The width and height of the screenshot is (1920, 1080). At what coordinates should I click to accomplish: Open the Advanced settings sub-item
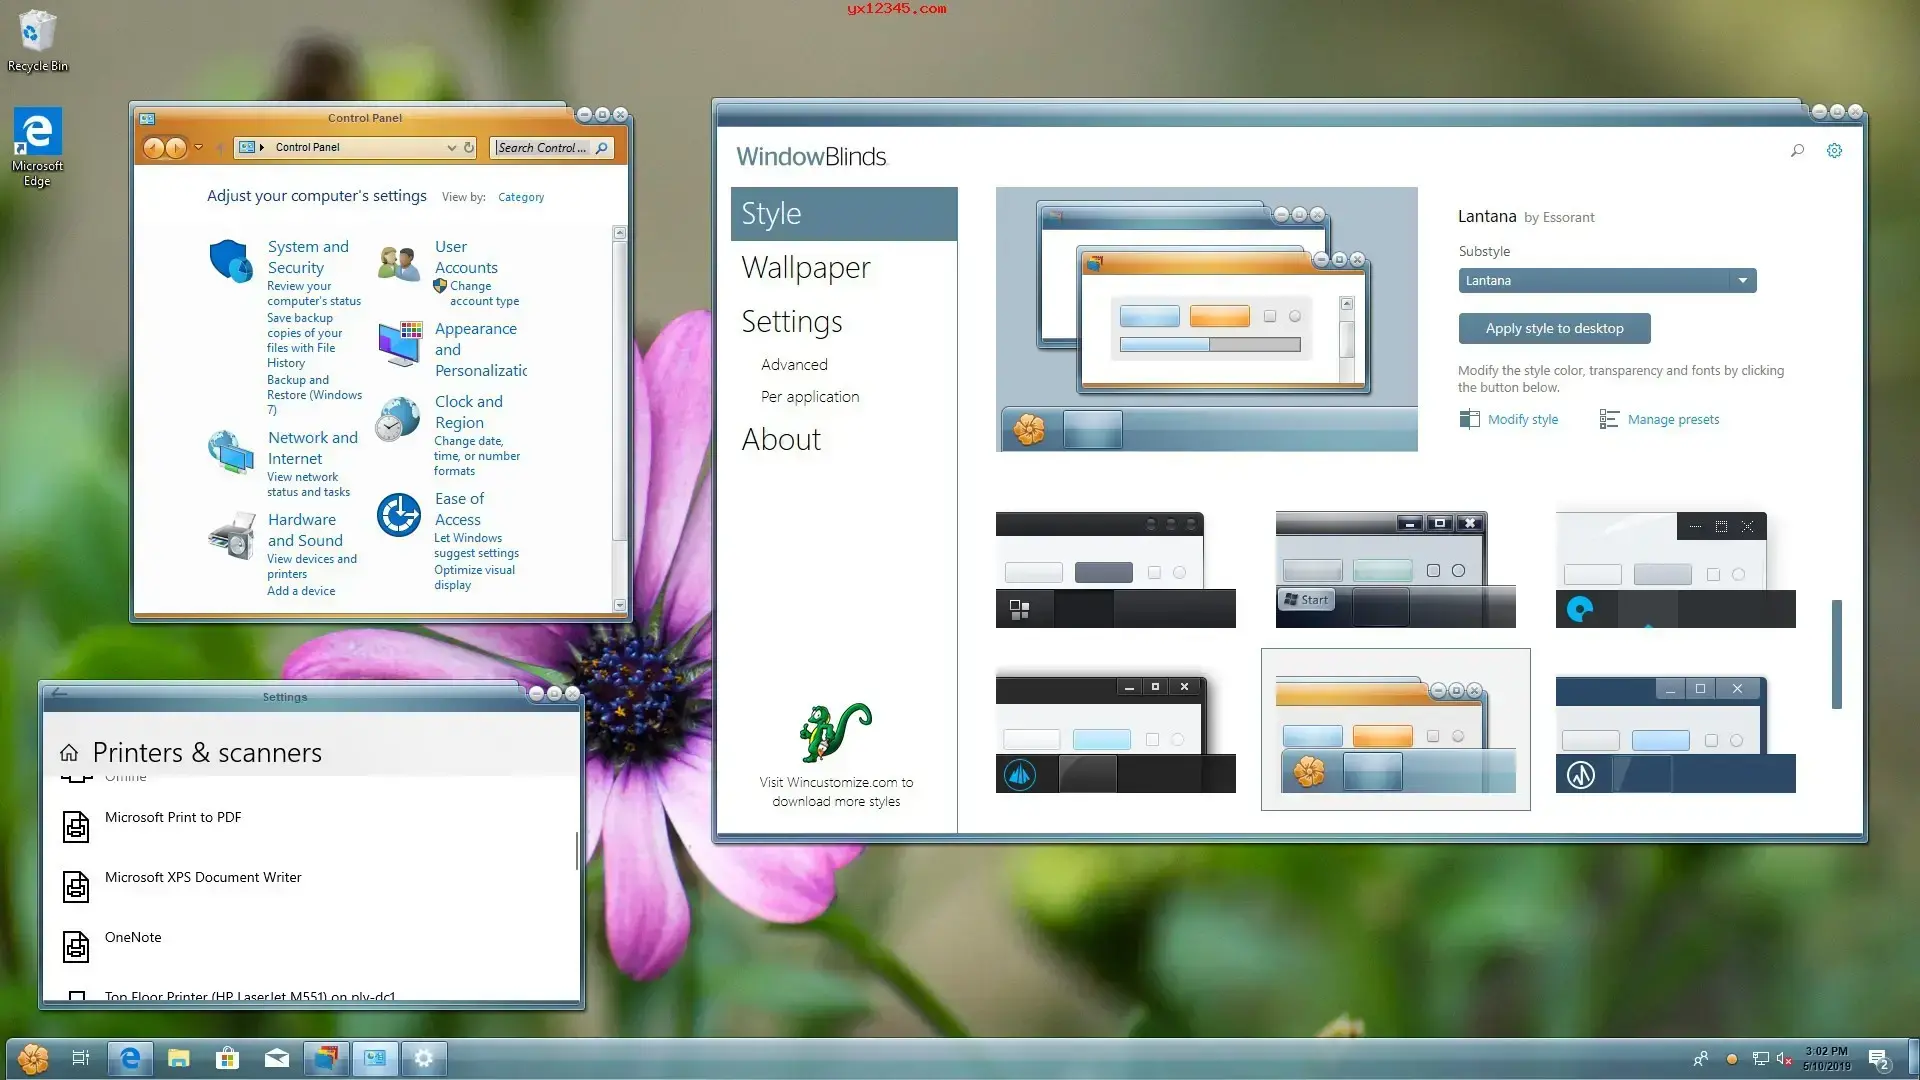click(x=794, y=365)
